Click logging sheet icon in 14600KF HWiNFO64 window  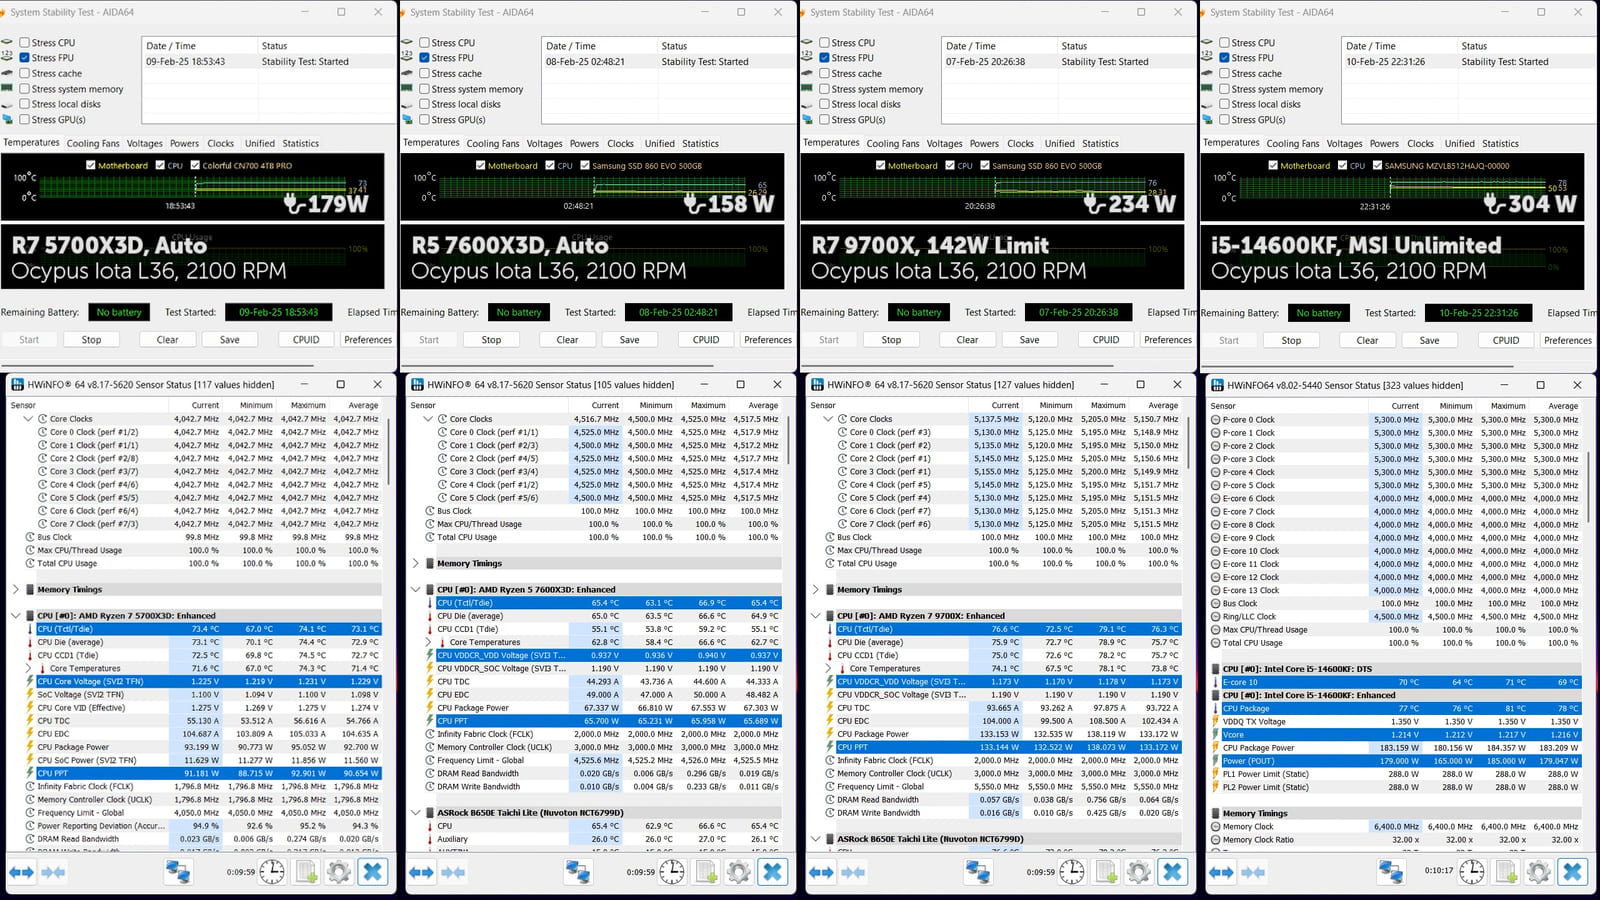click(x=1506, y=872)
